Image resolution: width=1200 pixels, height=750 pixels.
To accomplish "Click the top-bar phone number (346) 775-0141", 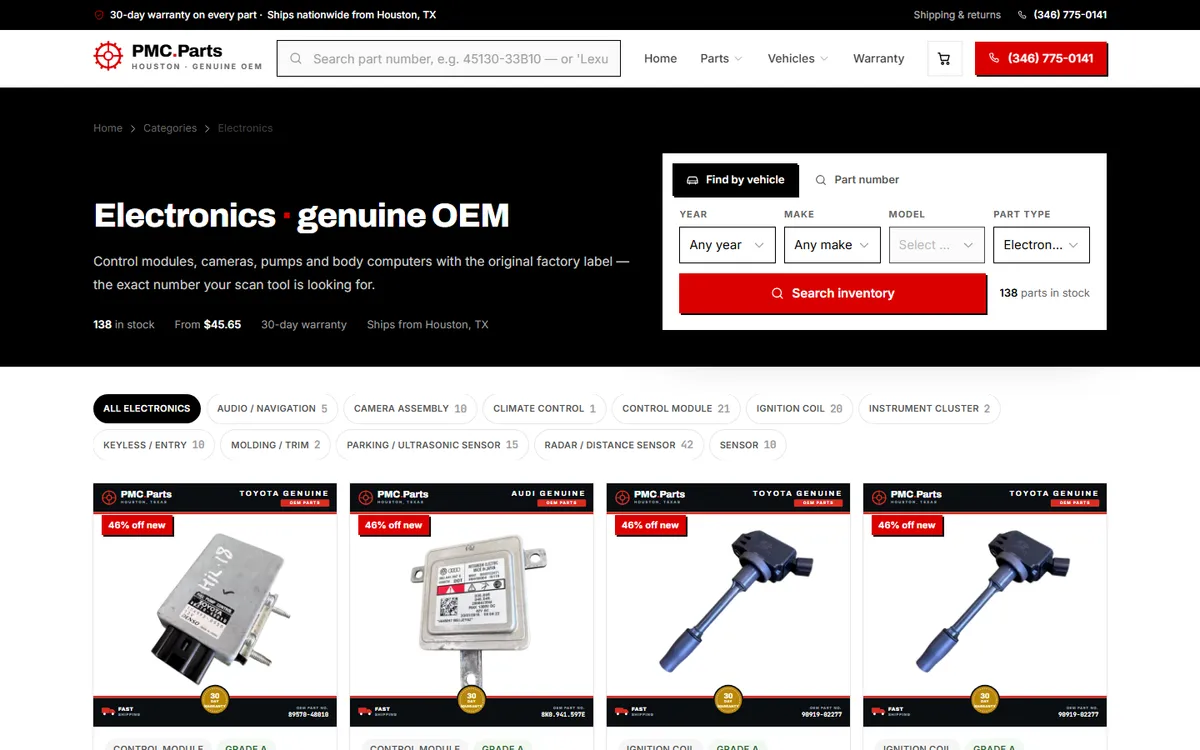I will coord(1070,15).
